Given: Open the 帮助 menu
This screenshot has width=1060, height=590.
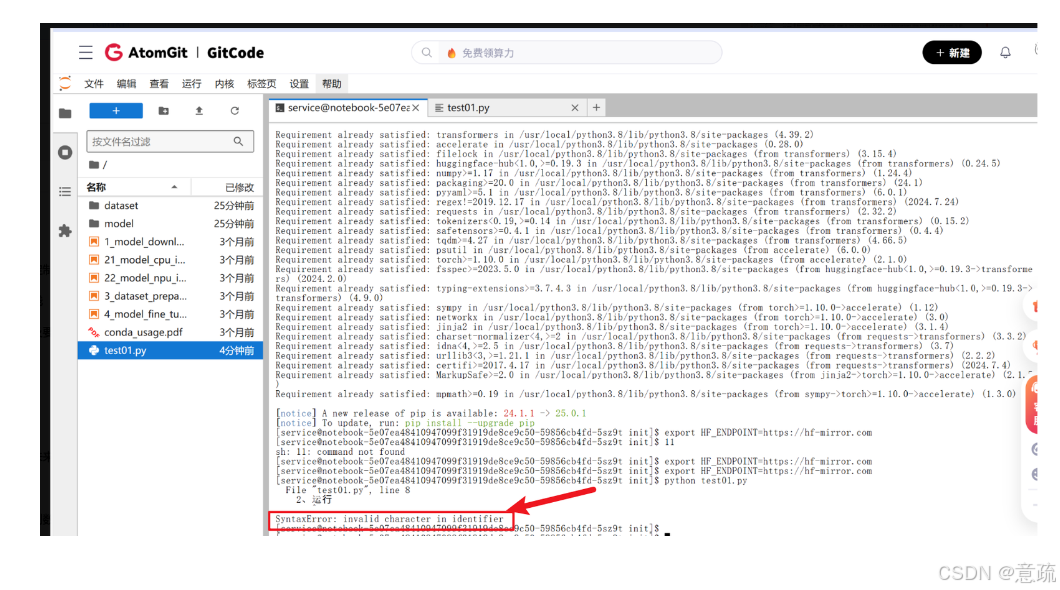Looking at the screenshot, I should click(331, 84).
